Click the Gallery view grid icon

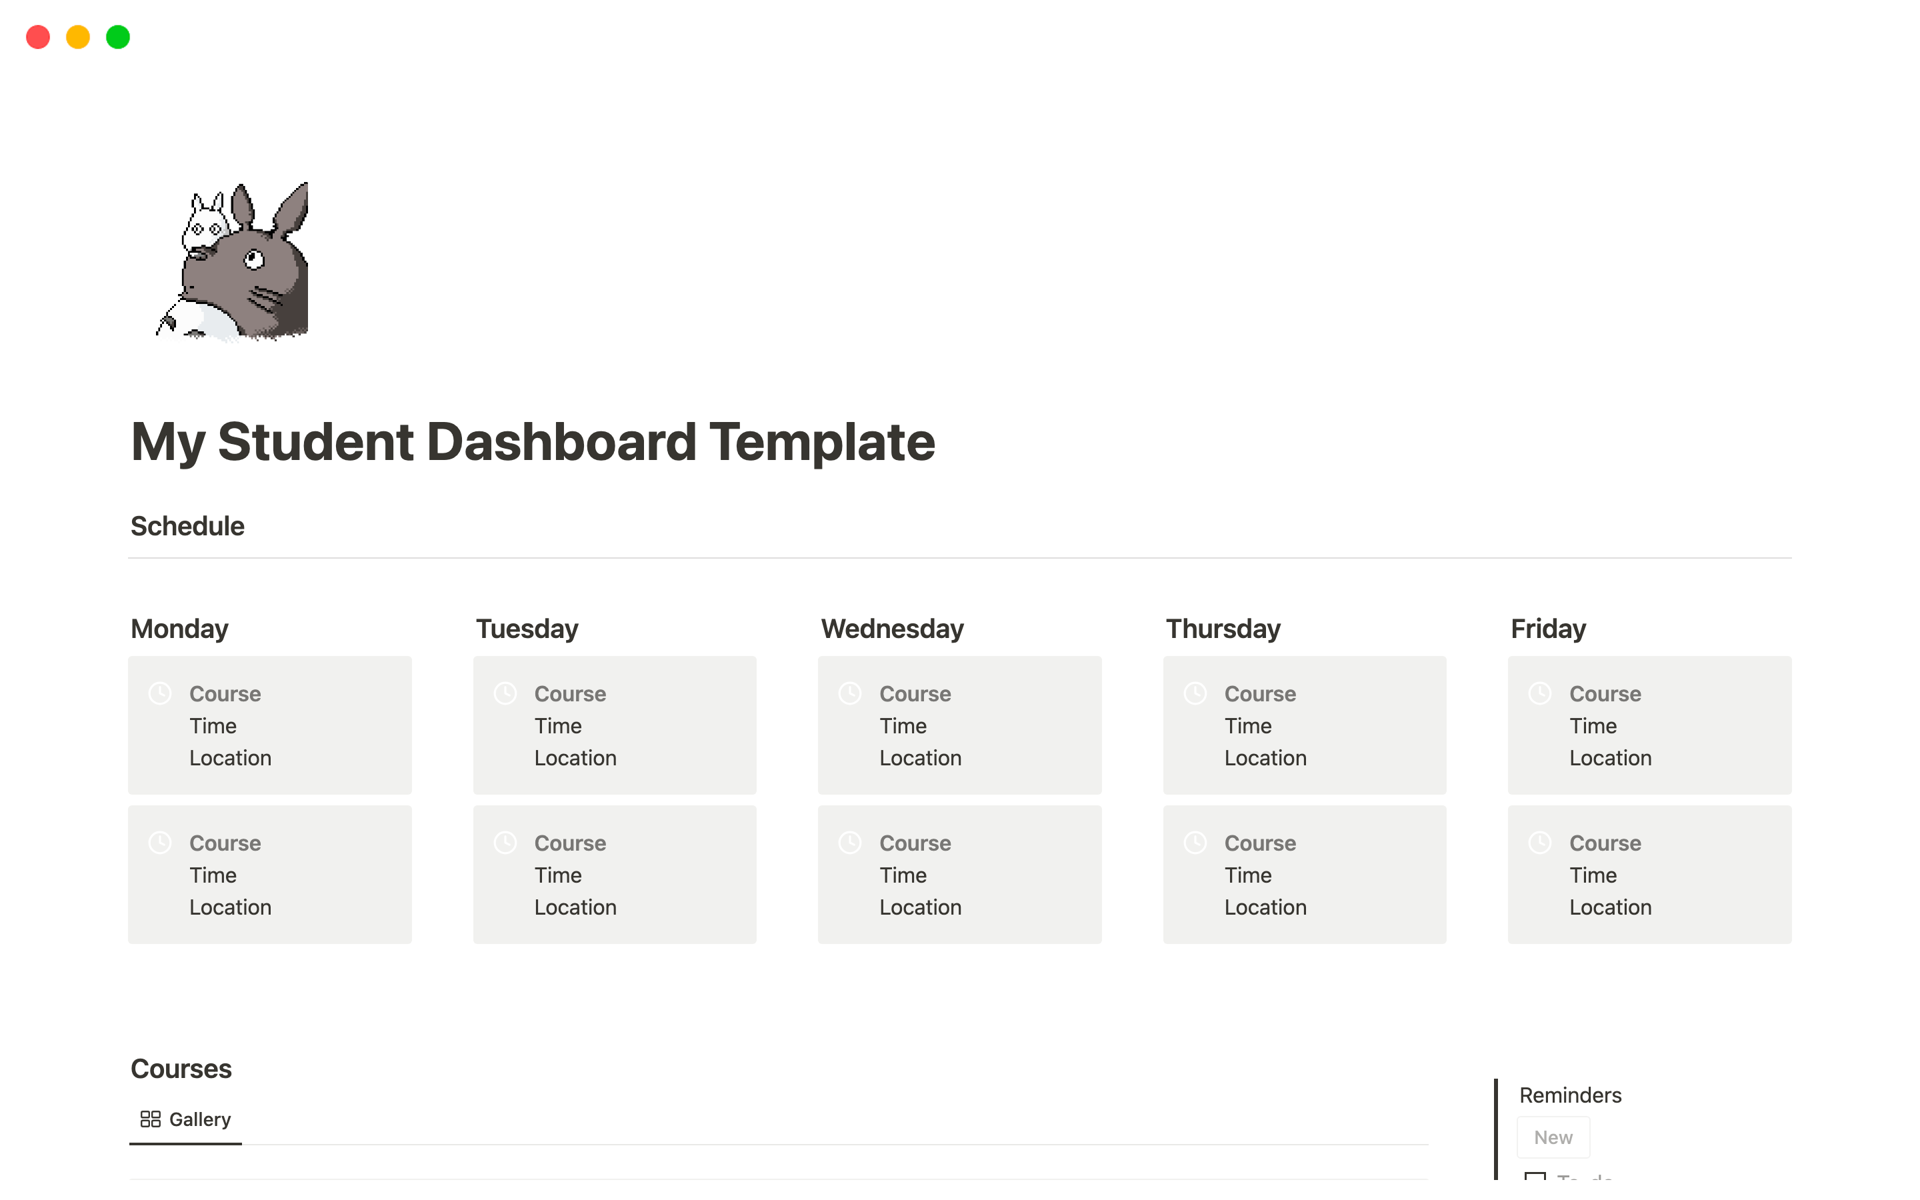(x=150, y=1119)
